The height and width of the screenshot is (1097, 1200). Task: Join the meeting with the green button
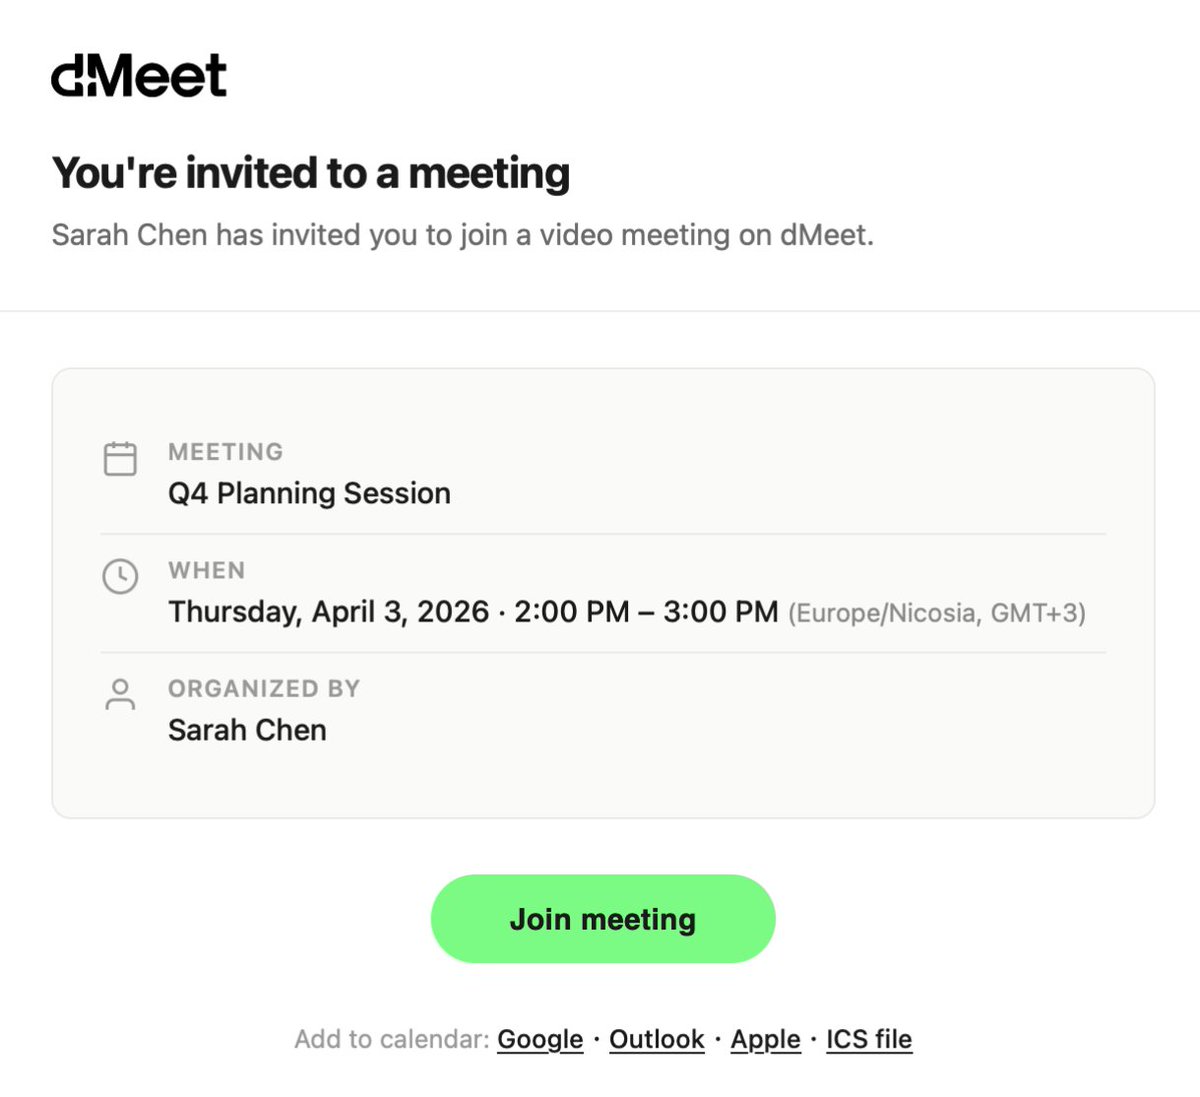click(x=603, y=919)
